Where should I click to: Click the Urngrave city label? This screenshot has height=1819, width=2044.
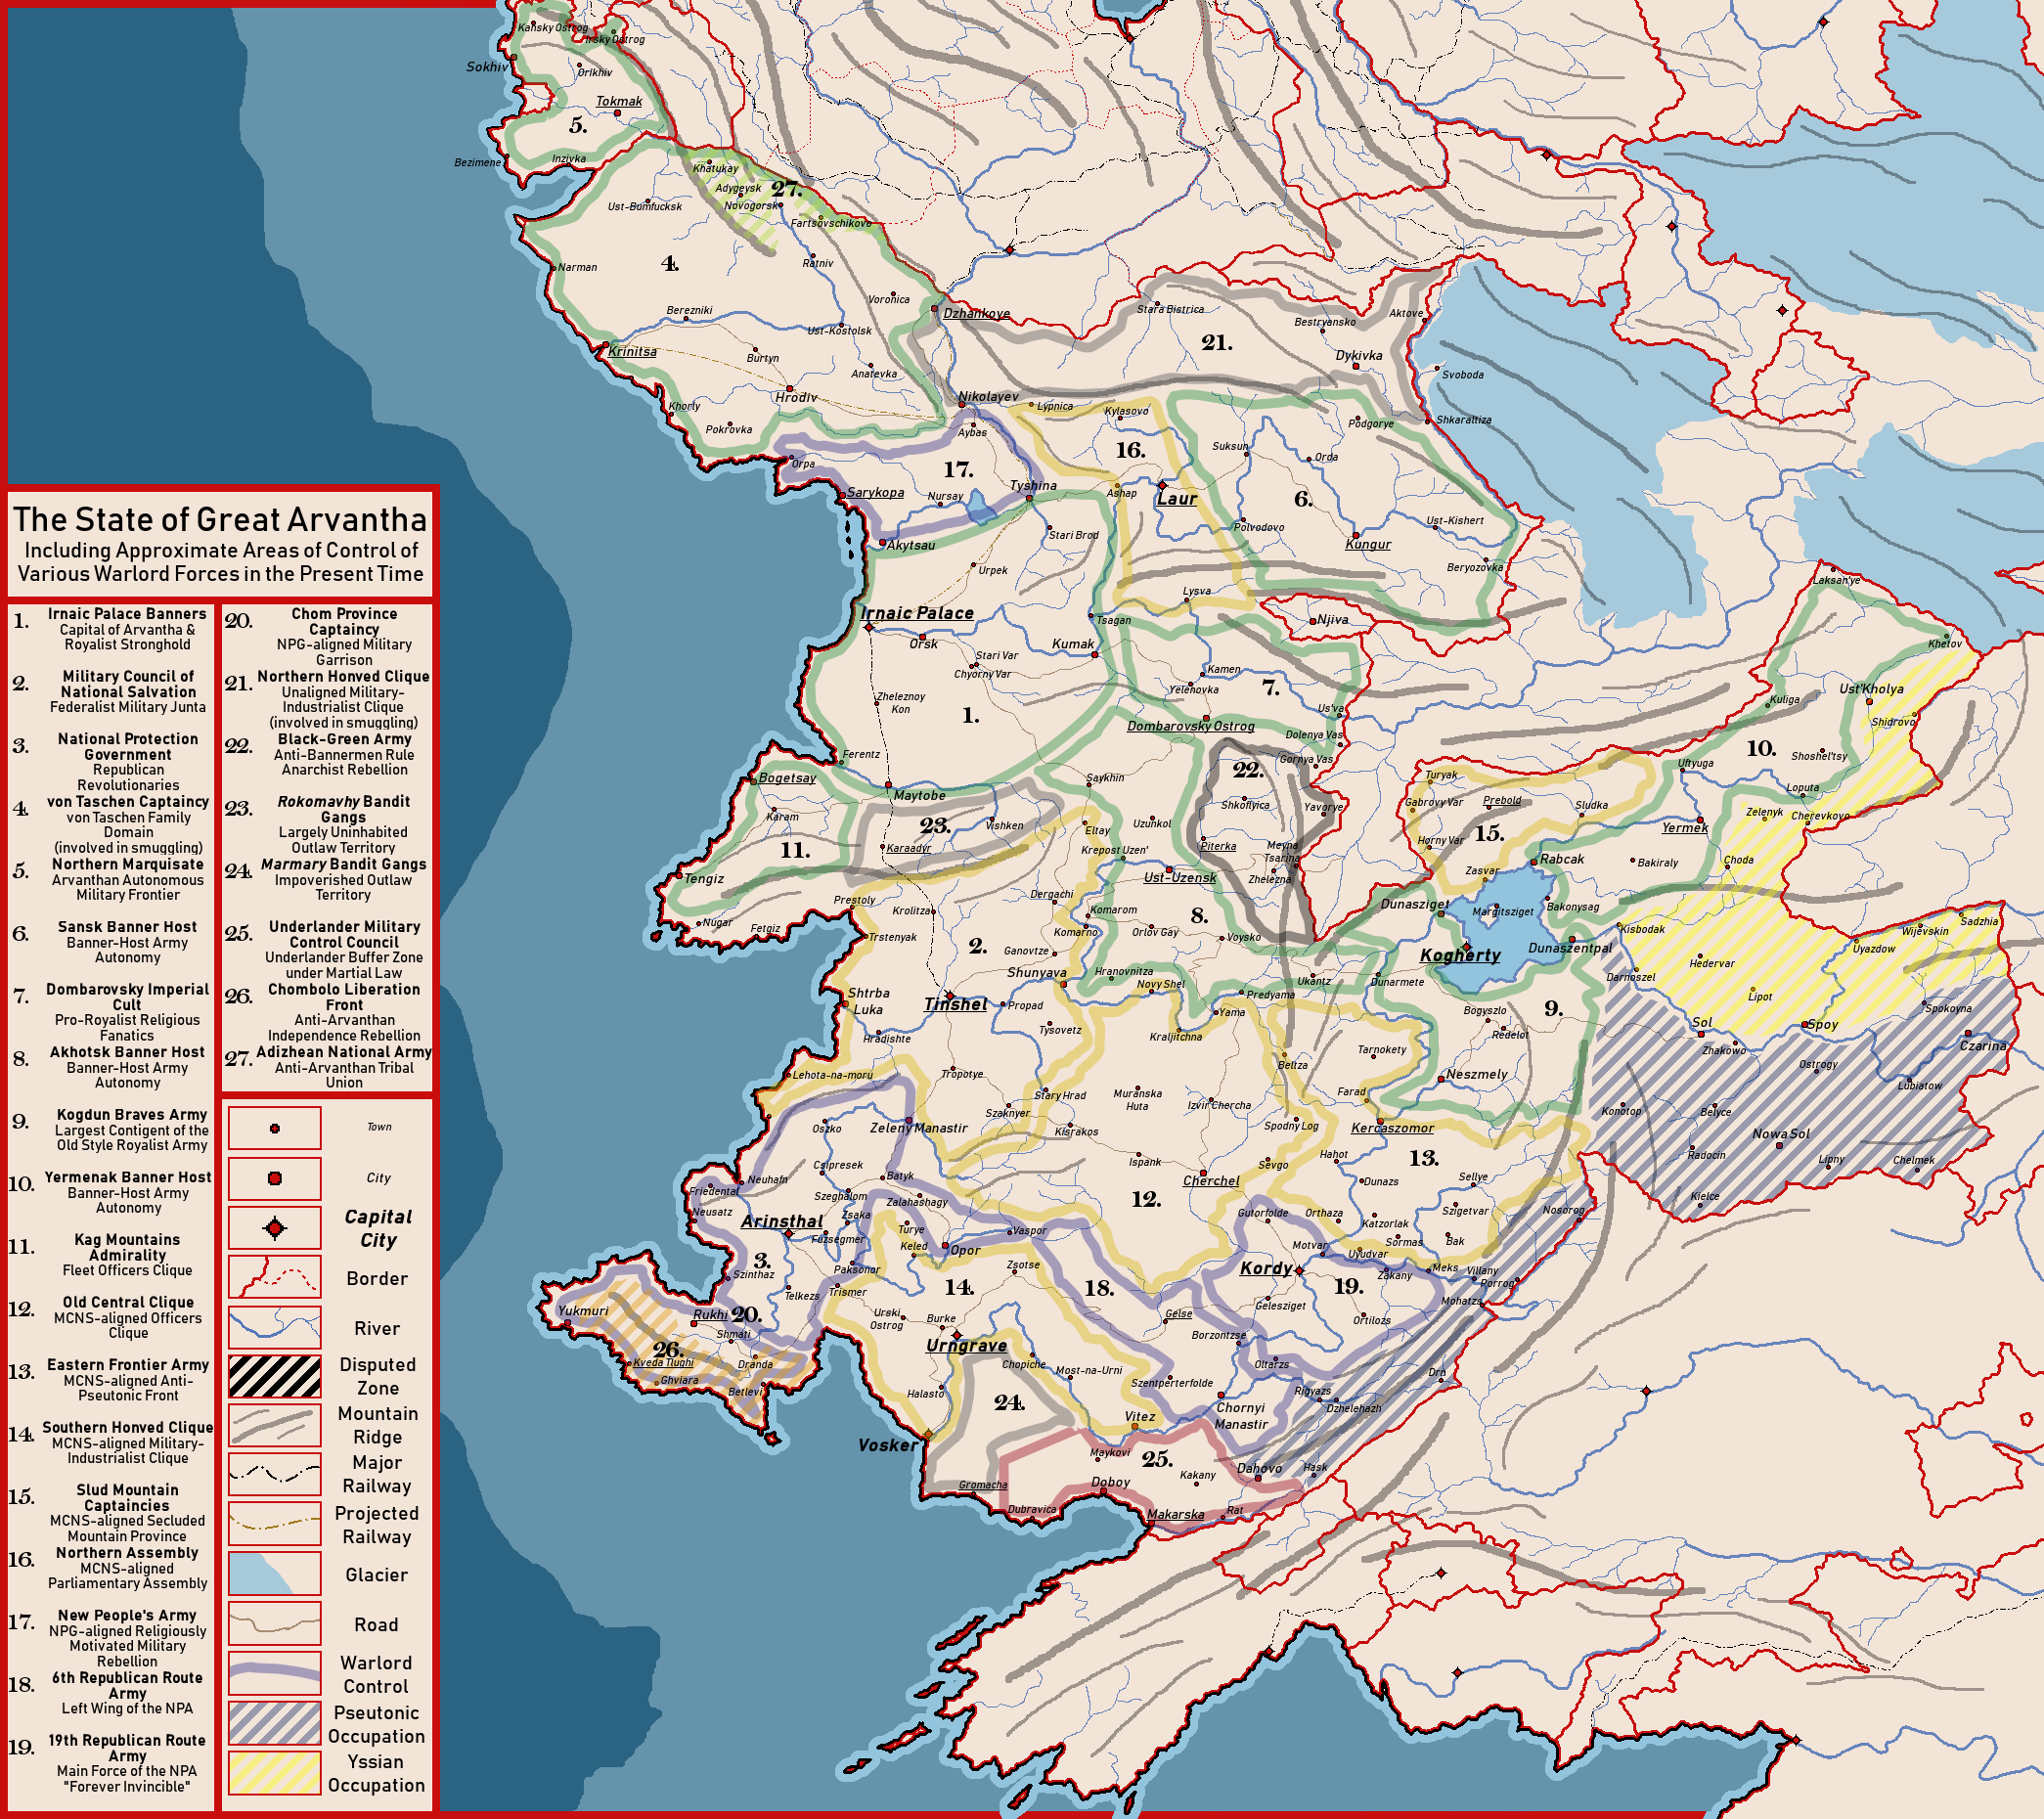(x=966, y=1346)
